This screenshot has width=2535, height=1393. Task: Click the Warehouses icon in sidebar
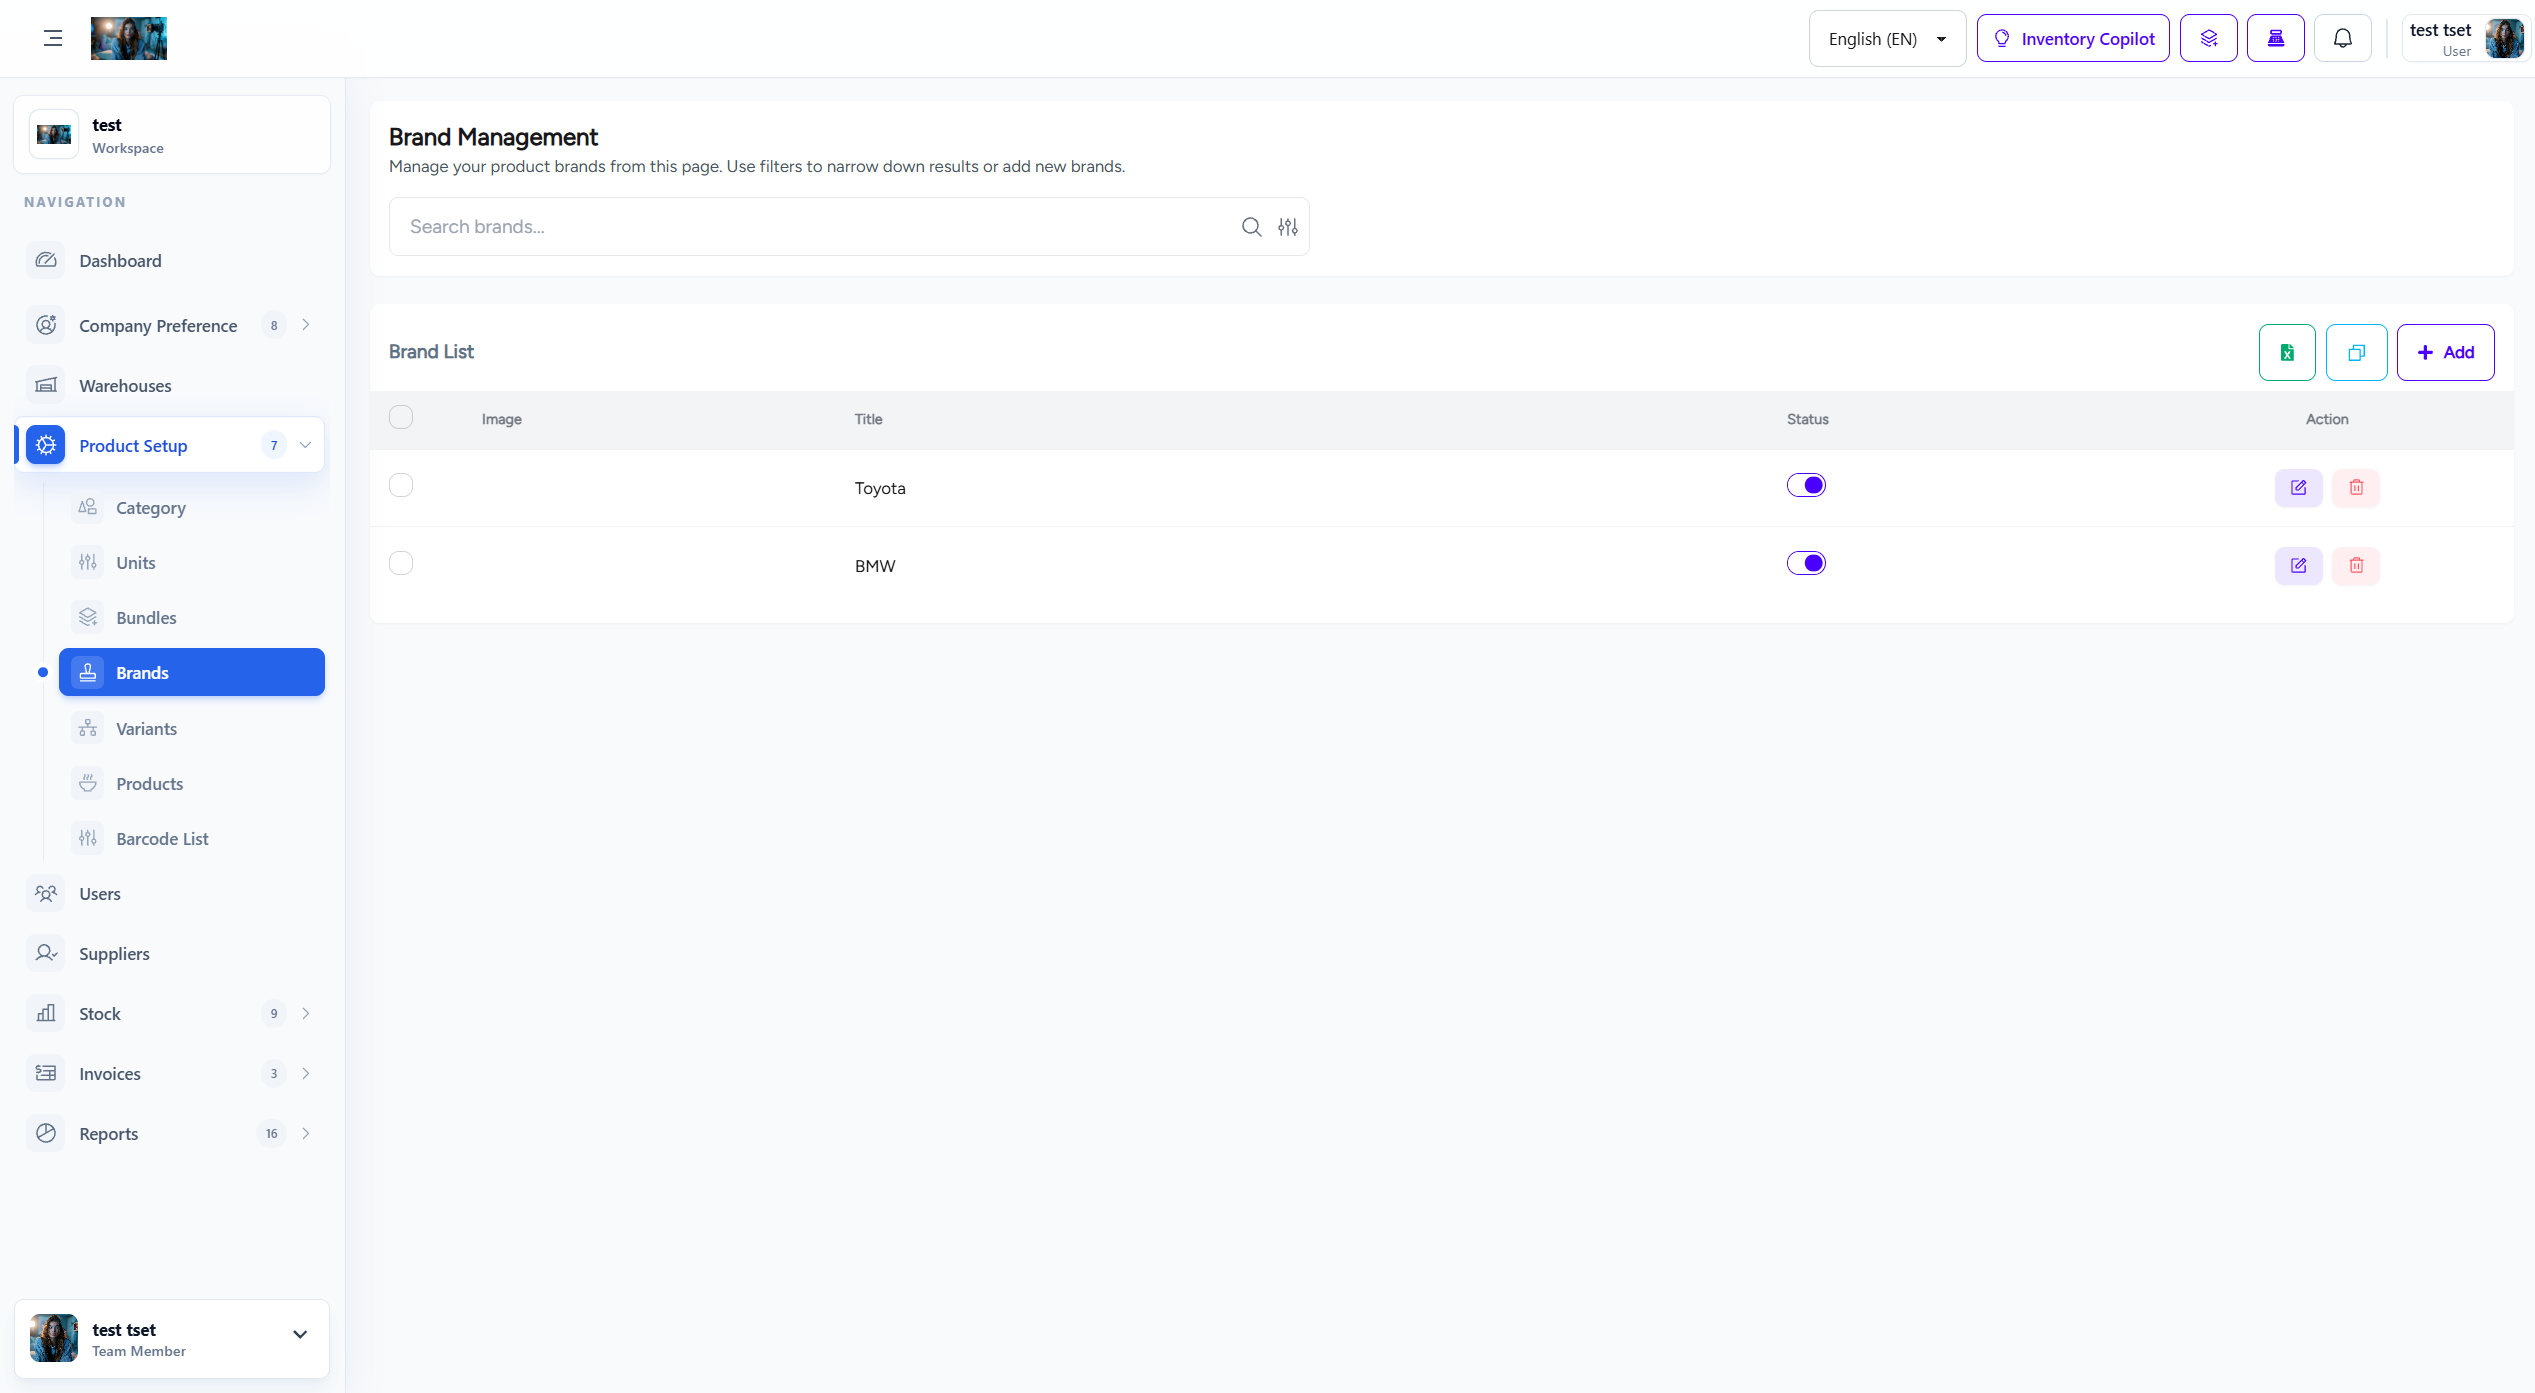click(x=46, y=385)
